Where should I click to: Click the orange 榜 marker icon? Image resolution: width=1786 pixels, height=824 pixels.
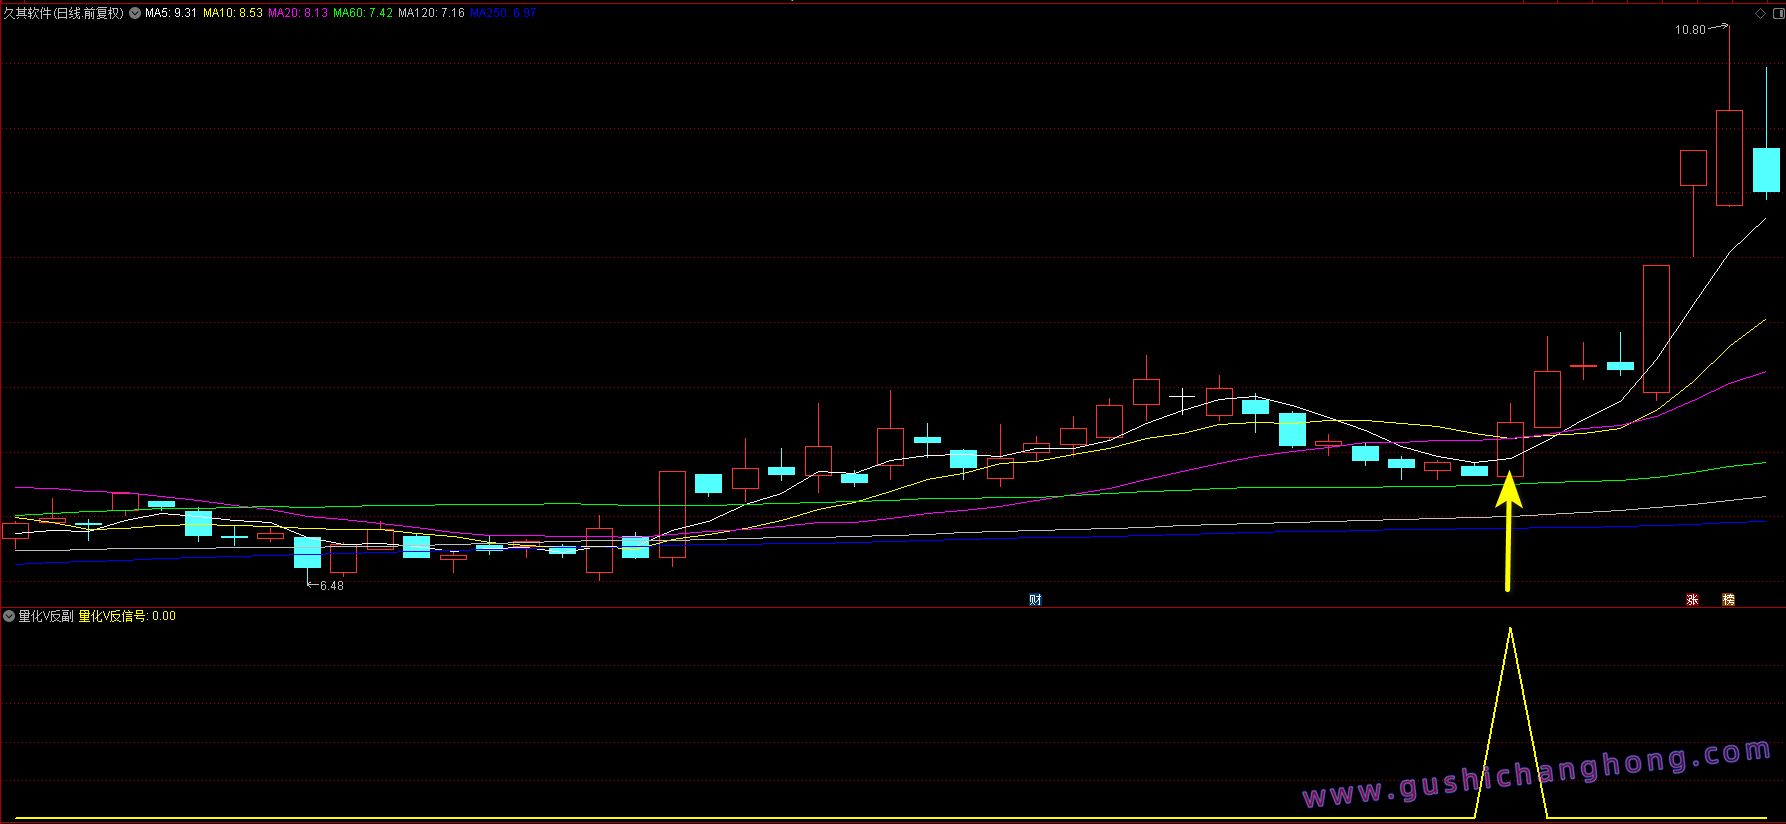pyautogui.click(x=1728, y=600)
